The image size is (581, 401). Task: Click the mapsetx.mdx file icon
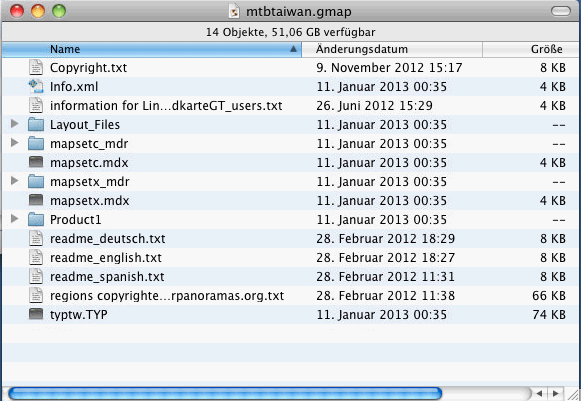click(36, 200)
